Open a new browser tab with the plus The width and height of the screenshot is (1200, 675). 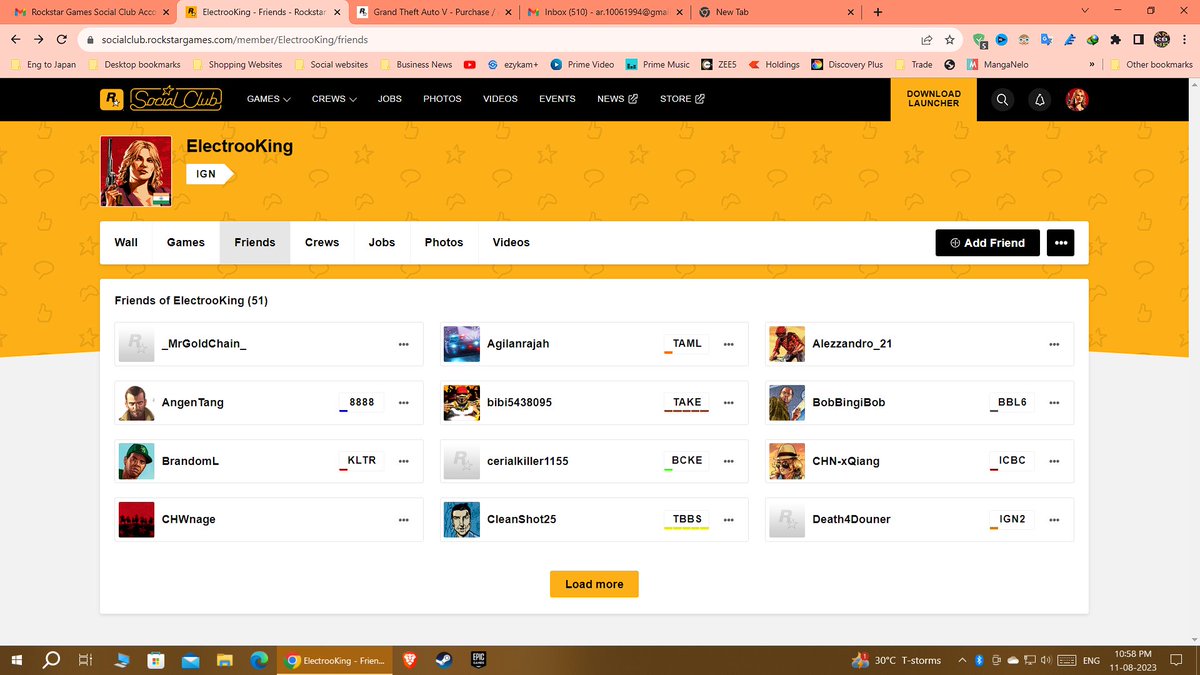877,12
